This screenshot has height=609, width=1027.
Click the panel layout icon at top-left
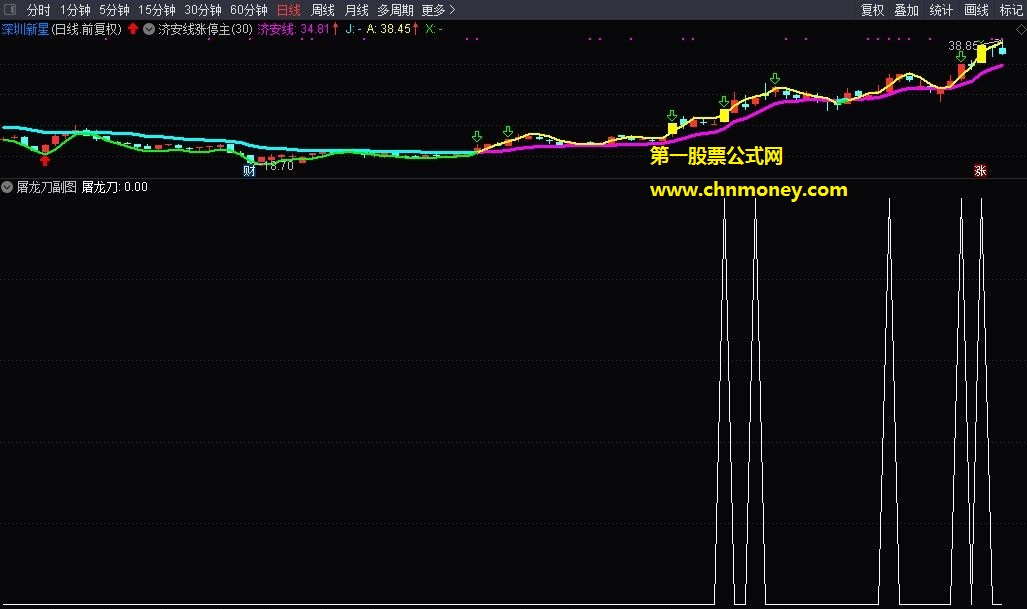10,9
